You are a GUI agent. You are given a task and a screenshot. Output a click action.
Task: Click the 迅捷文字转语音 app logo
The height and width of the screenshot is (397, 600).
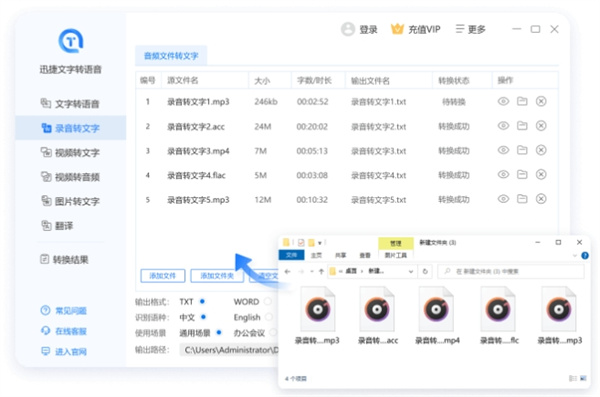click(x=71, y=41)
